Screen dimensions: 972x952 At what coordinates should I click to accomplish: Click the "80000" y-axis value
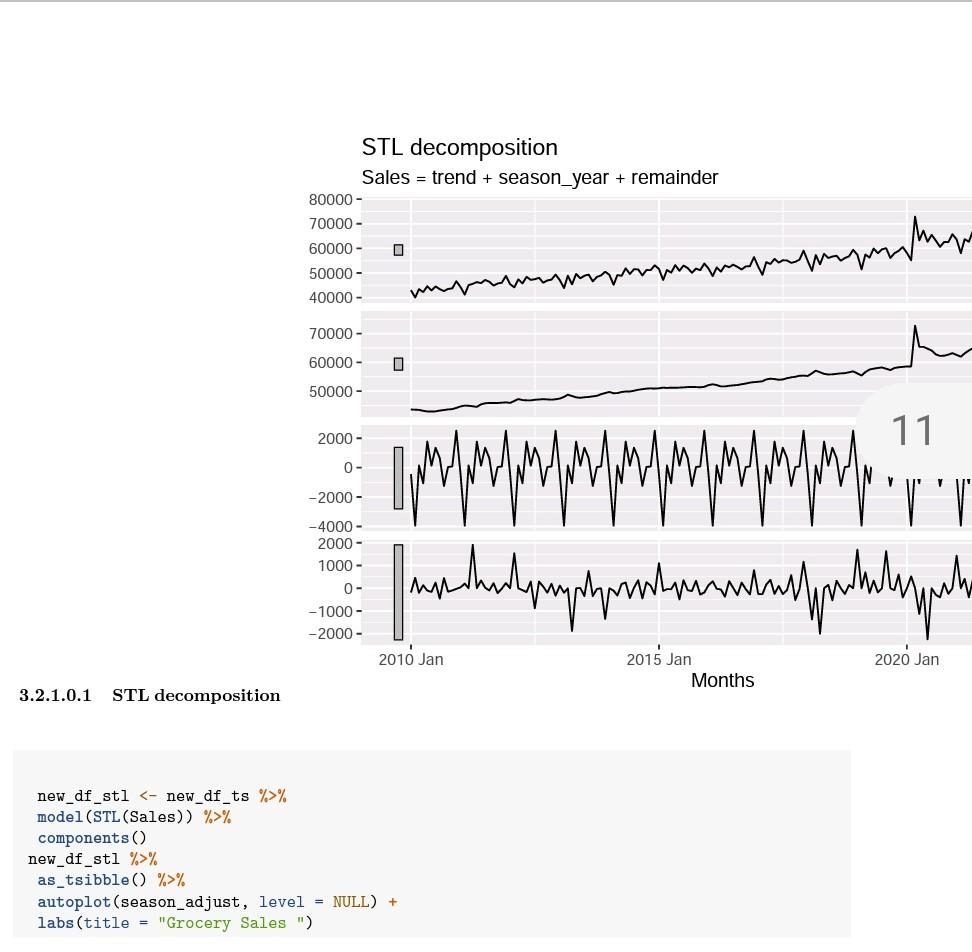[331, 200]
